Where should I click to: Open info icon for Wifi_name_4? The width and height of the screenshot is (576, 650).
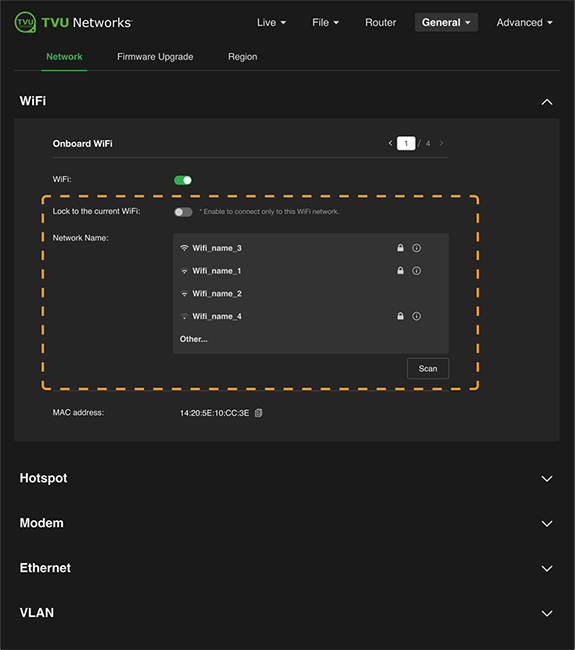pyautogui.click(x=416, y=316)
